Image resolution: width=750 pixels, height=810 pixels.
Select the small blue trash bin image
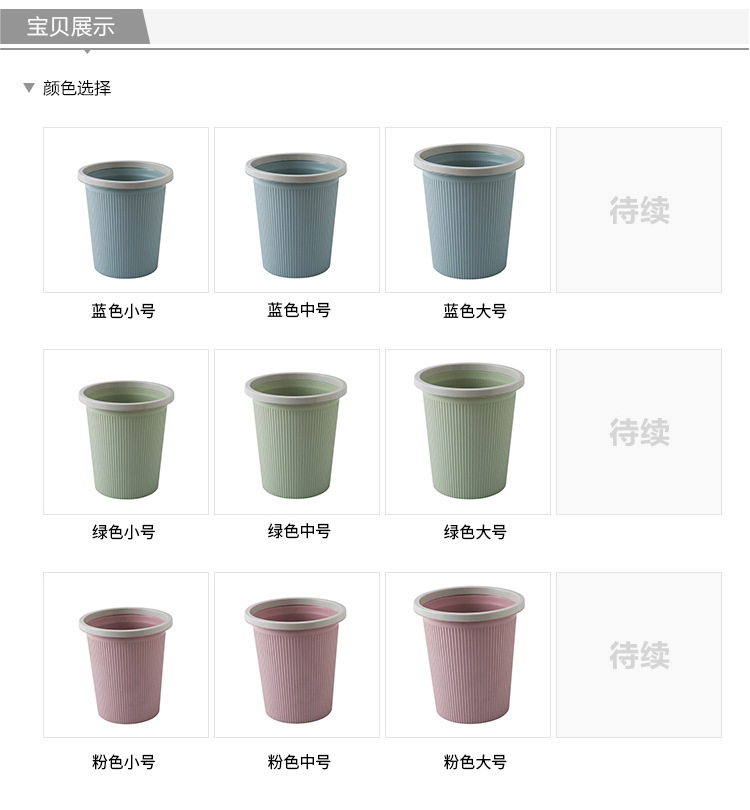click(126, 210)
